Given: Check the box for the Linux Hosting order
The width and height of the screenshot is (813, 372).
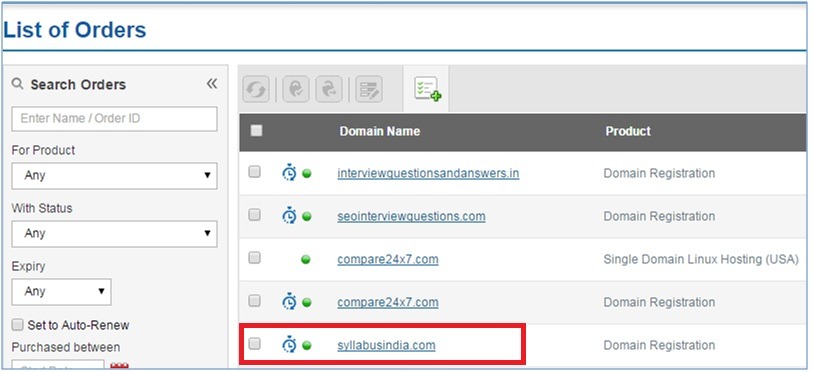Looking at the screenshot, I should [x=254, y=258].
